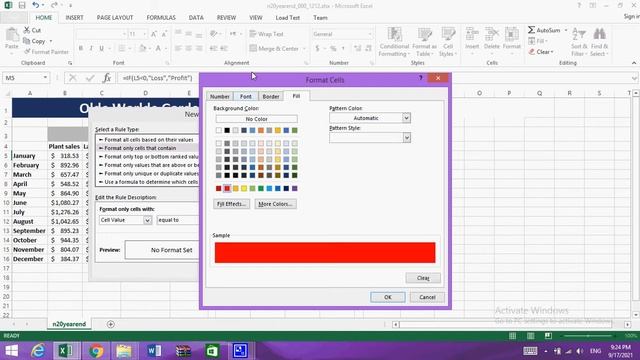This screenshot has width=640, height=360.
Task: Open the DATA ribbon tab
Action: (x=196, y=18)
